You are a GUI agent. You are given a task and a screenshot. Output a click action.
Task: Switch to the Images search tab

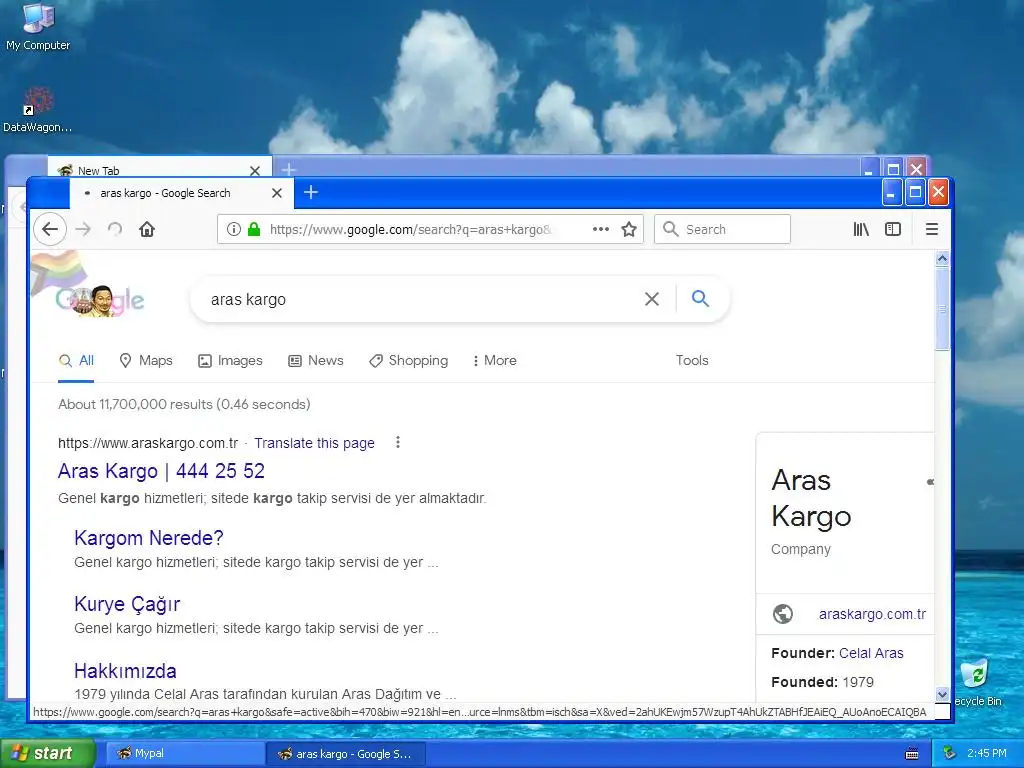(230, 360)
